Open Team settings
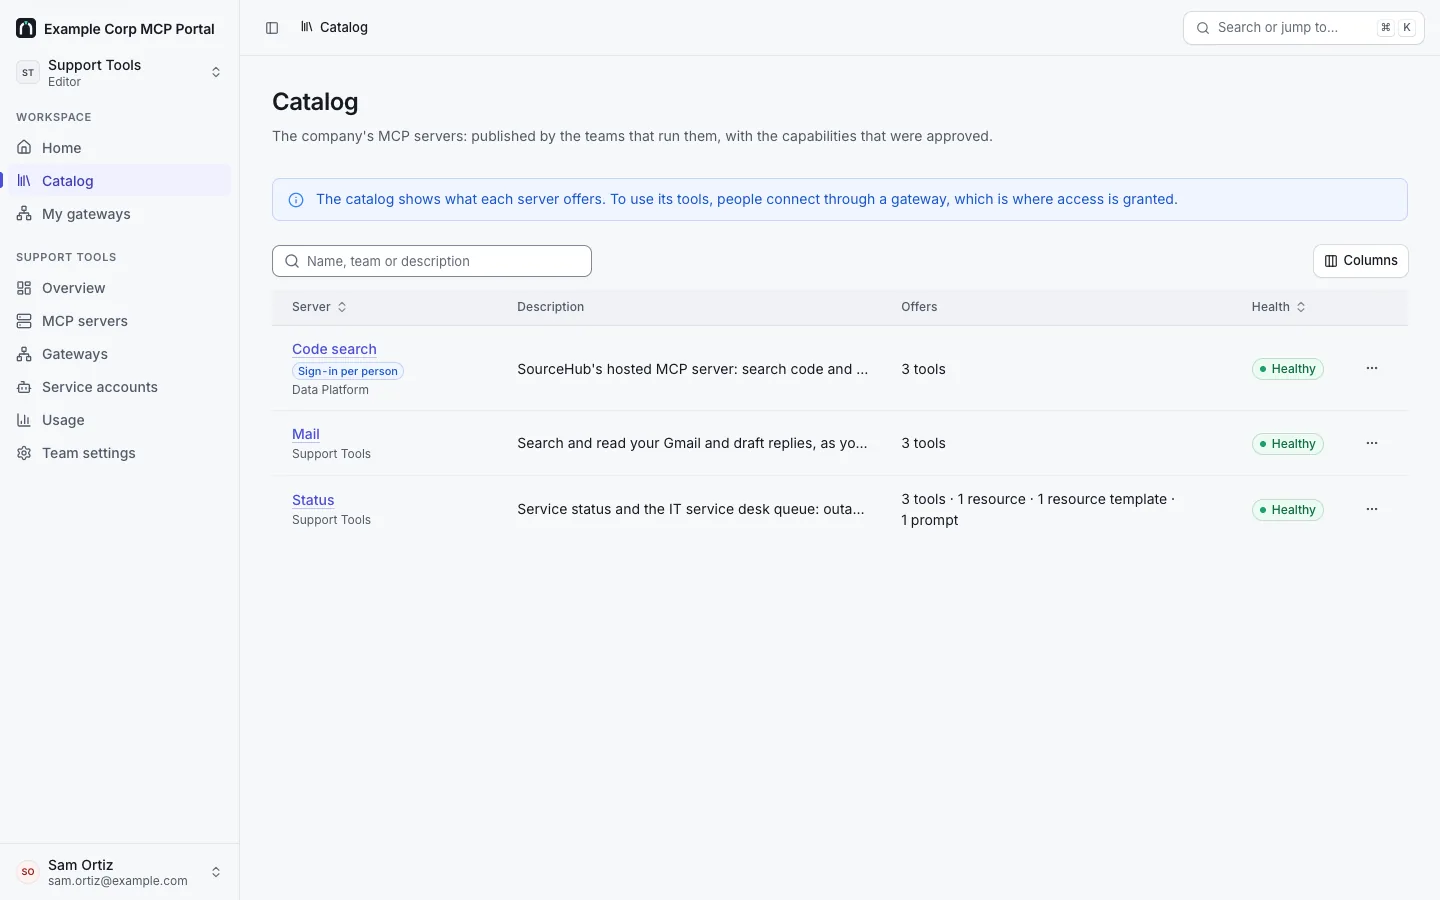This screenshot has height=900, width=1440. coord(119,453)
